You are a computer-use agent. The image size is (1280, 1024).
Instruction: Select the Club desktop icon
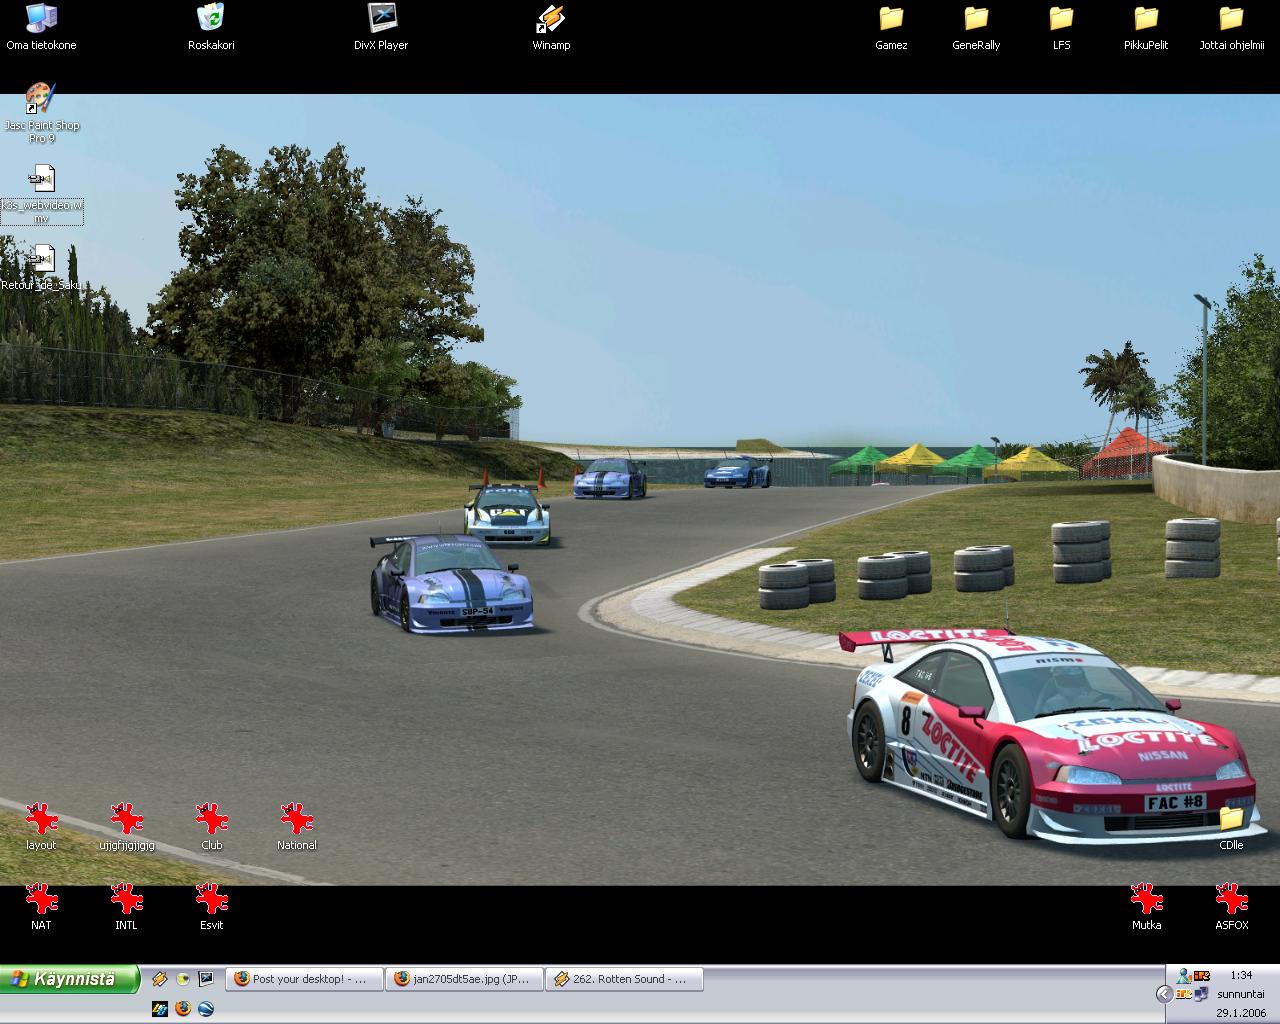pyautogui.click(x=211, y=827)
